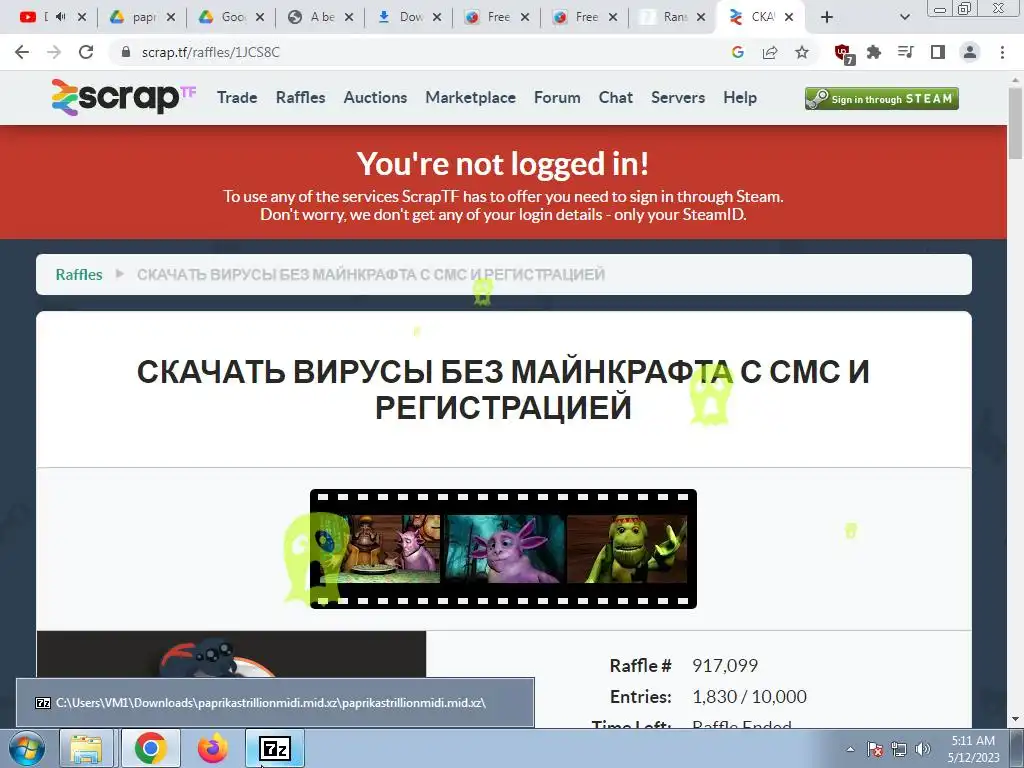Open the uBlock Origin extension icon
The image size is (1024, 768).
pyautogui.click(x=843, y=54)
